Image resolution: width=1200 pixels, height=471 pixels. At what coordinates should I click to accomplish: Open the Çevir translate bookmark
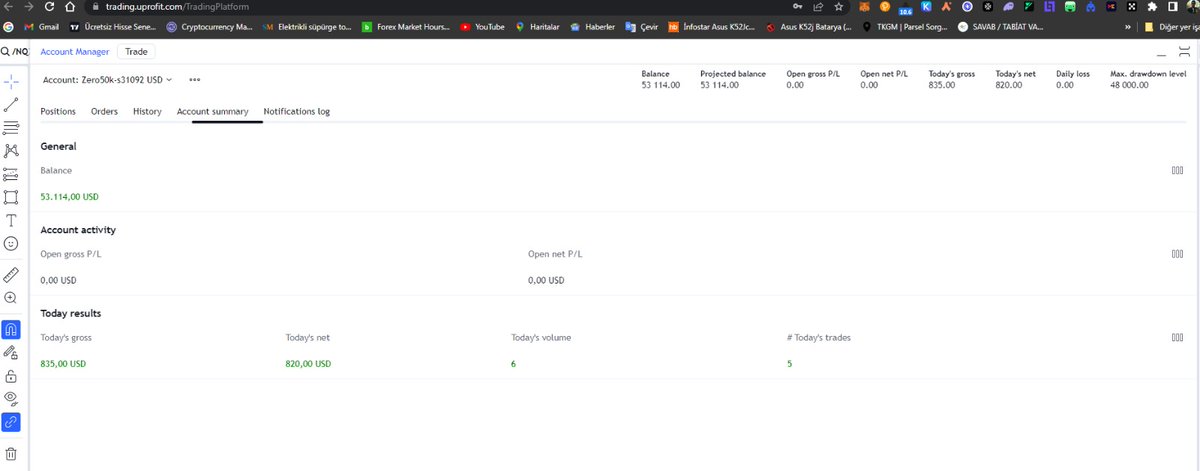pyautogui.click(x=640, y=27)
